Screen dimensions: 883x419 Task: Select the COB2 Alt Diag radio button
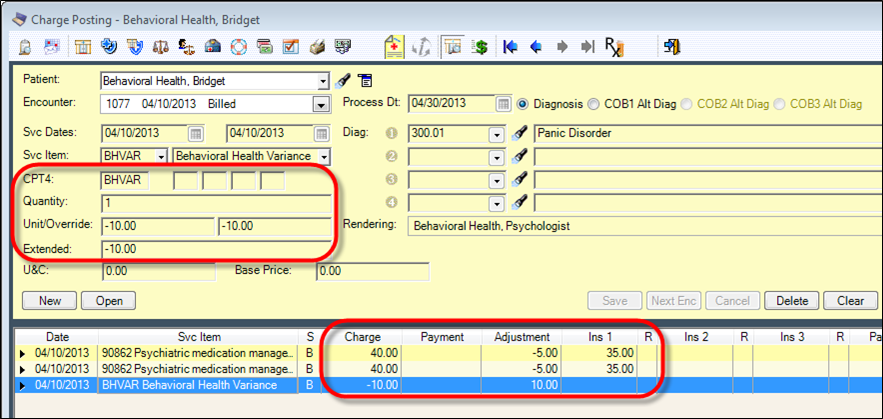tap(687, 104)
